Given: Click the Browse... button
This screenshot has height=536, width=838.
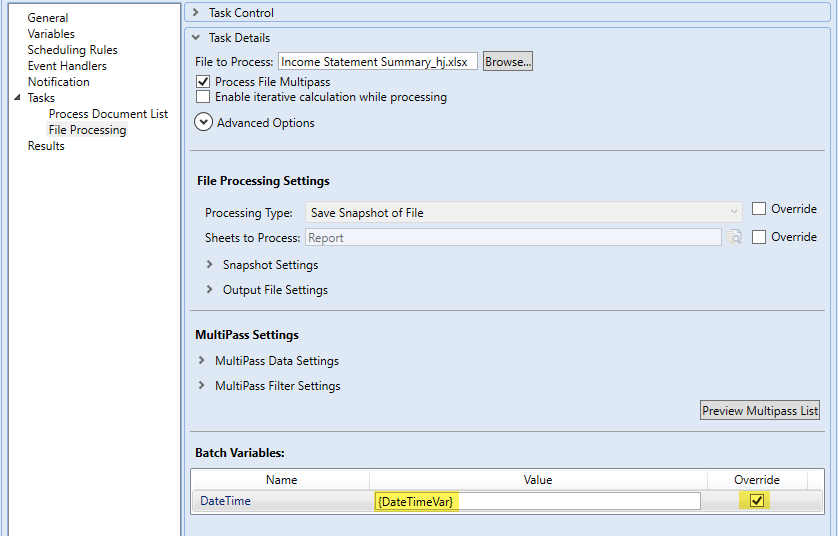Looking at the screenshot, I should coord(508,62).
